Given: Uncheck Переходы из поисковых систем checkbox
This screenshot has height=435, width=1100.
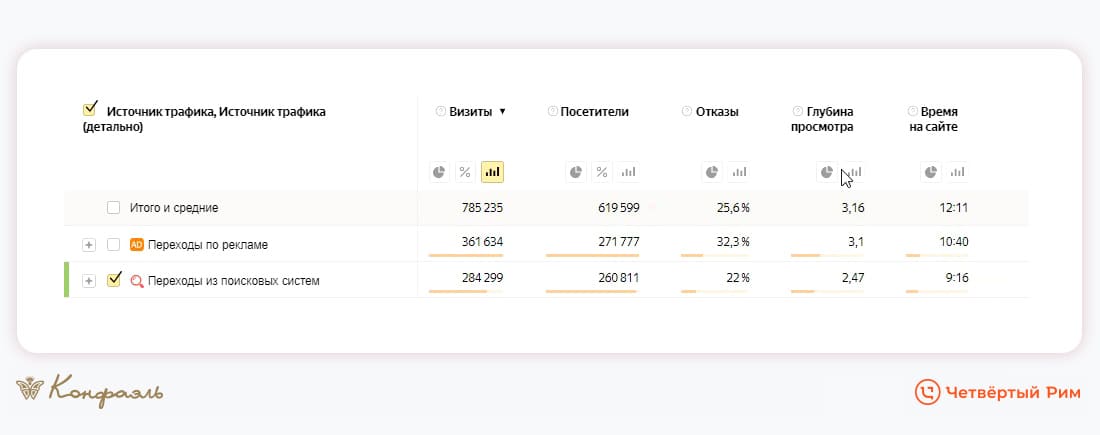Looking at the screenshot, I should click(114, 280).
